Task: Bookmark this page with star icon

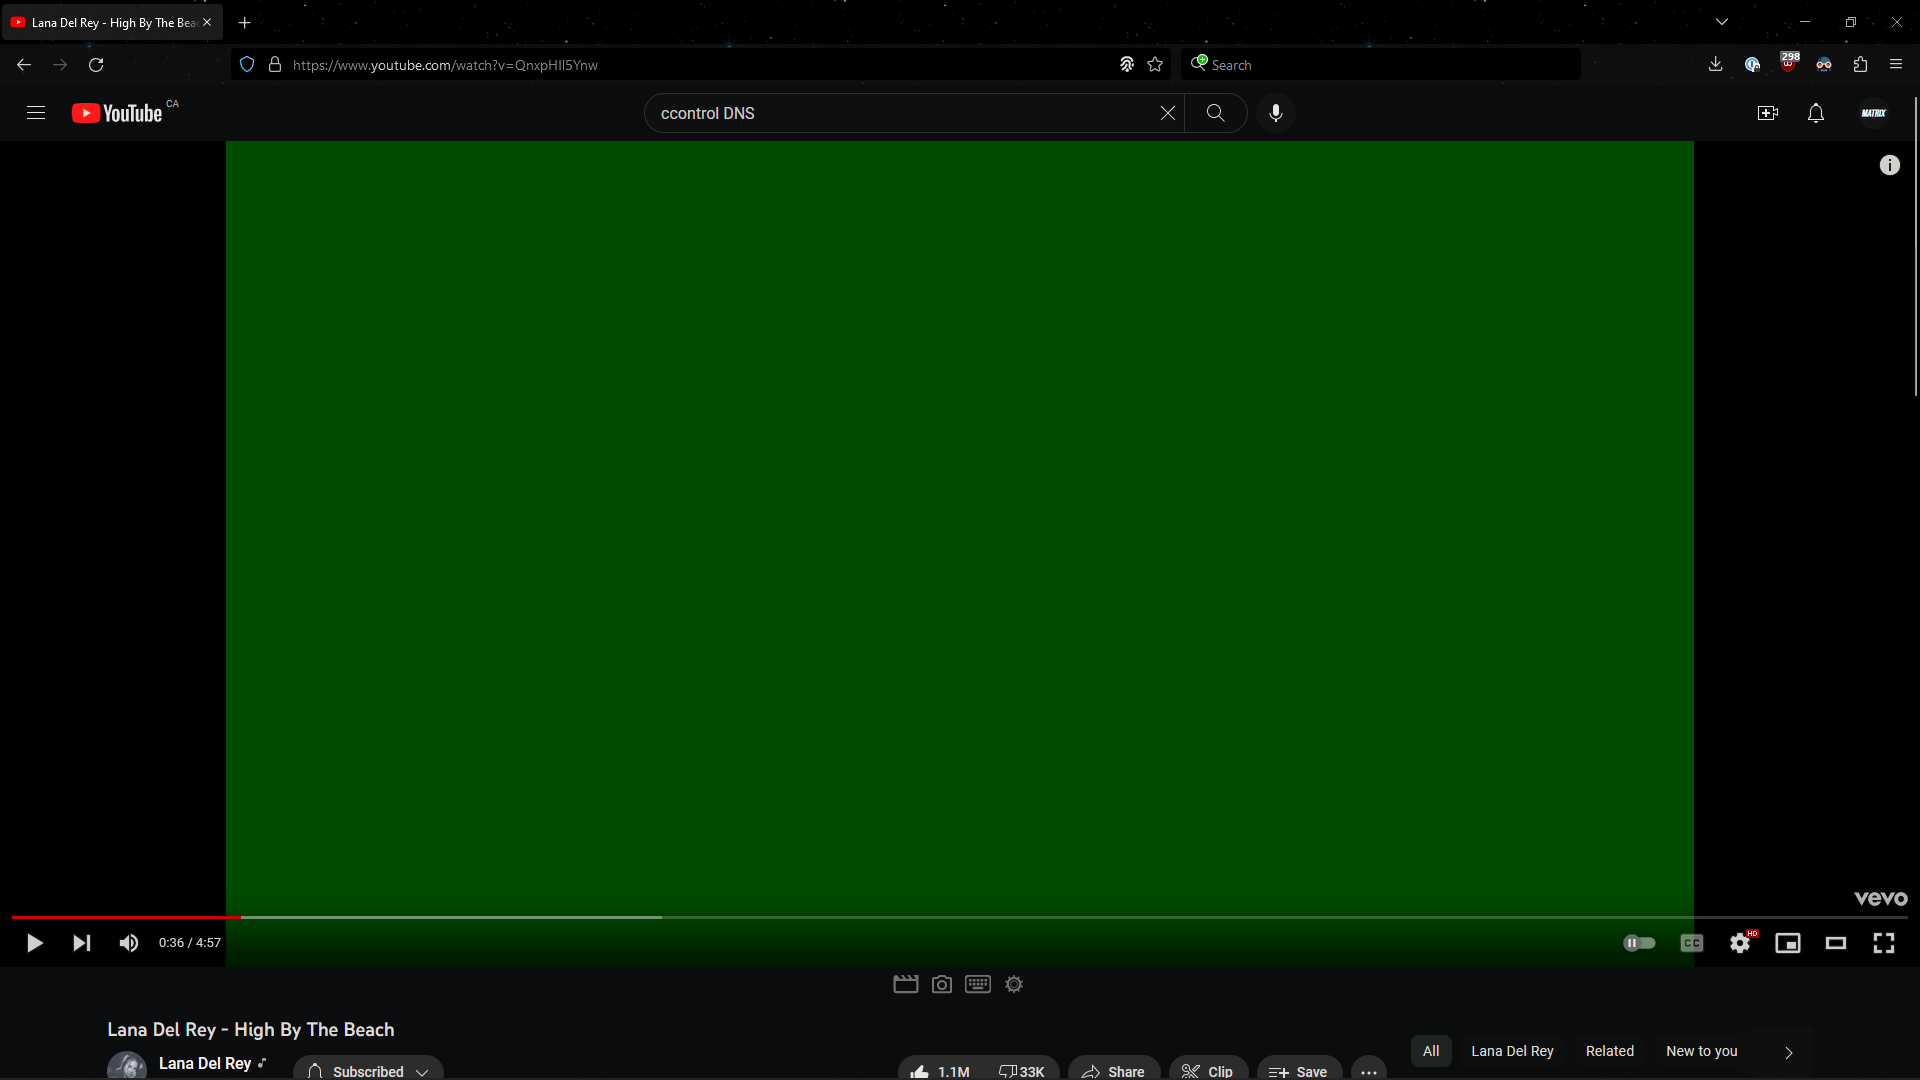Action: tap(1155, 65)
